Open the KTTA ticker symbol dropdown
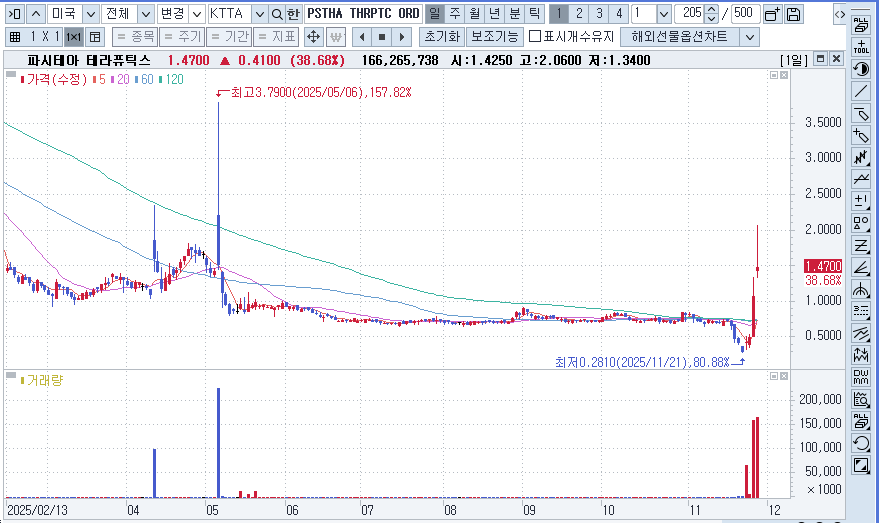This screenshot has width=879, height=523. (x=259, y=14)
